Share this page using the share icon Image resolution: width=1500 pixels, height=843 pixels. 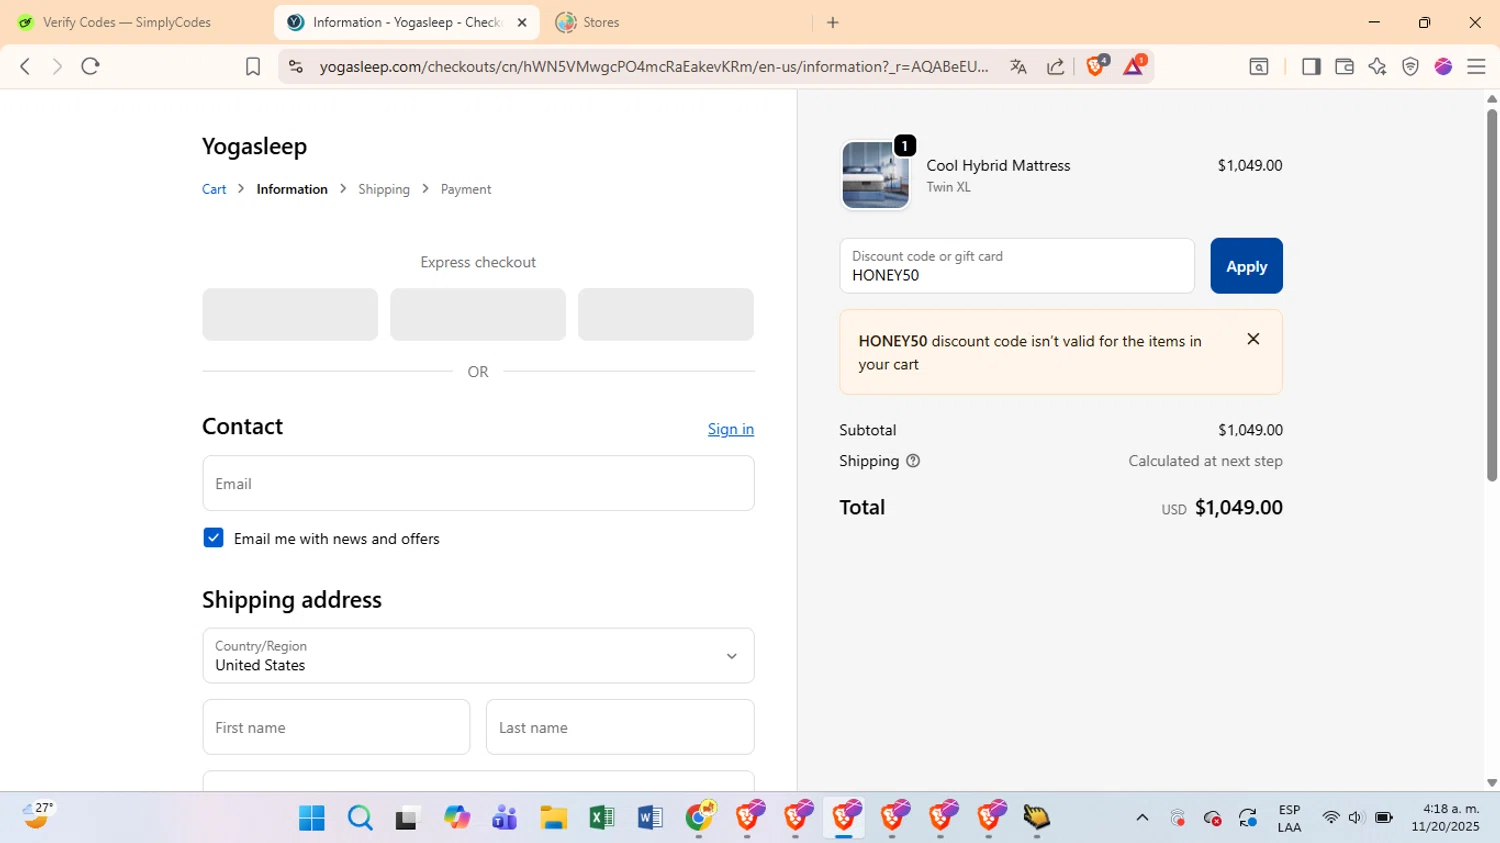coord(1055,66)
